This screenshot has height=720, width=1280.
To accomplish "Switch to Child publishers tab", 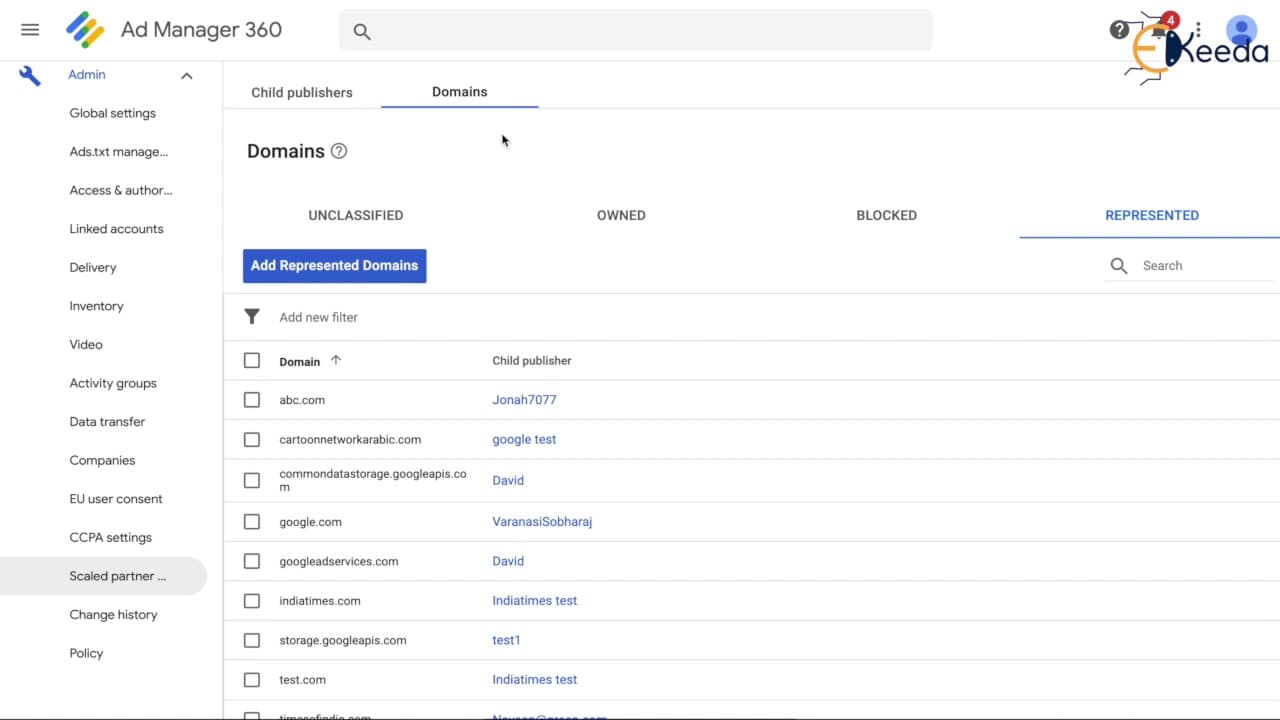I will 302,92.
